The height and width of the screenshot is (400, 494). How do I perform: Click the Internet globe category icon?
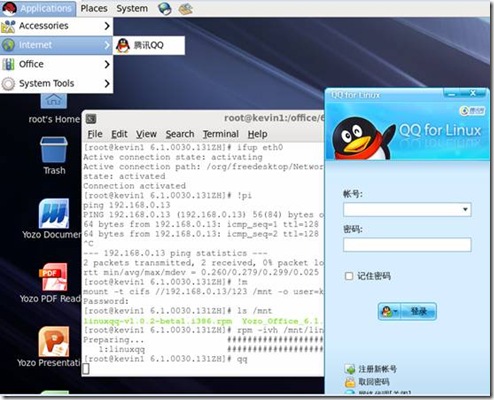pos(8,45)
